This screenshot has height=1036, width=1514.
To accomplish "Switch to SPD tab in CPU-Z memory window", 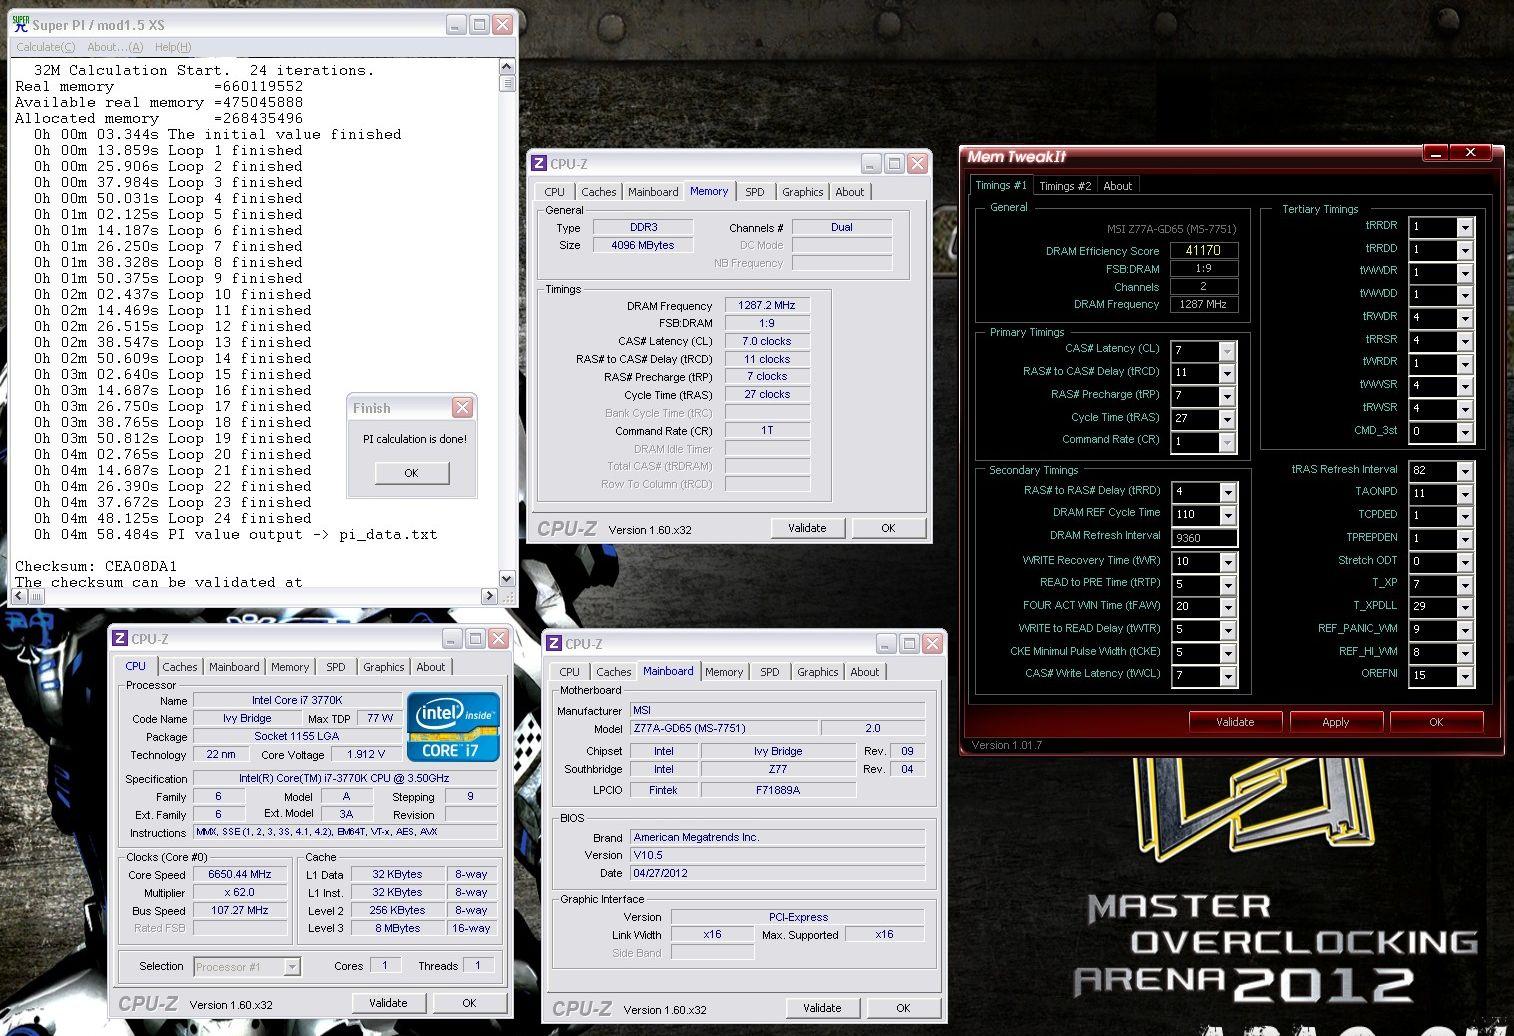I will [755, 192].
